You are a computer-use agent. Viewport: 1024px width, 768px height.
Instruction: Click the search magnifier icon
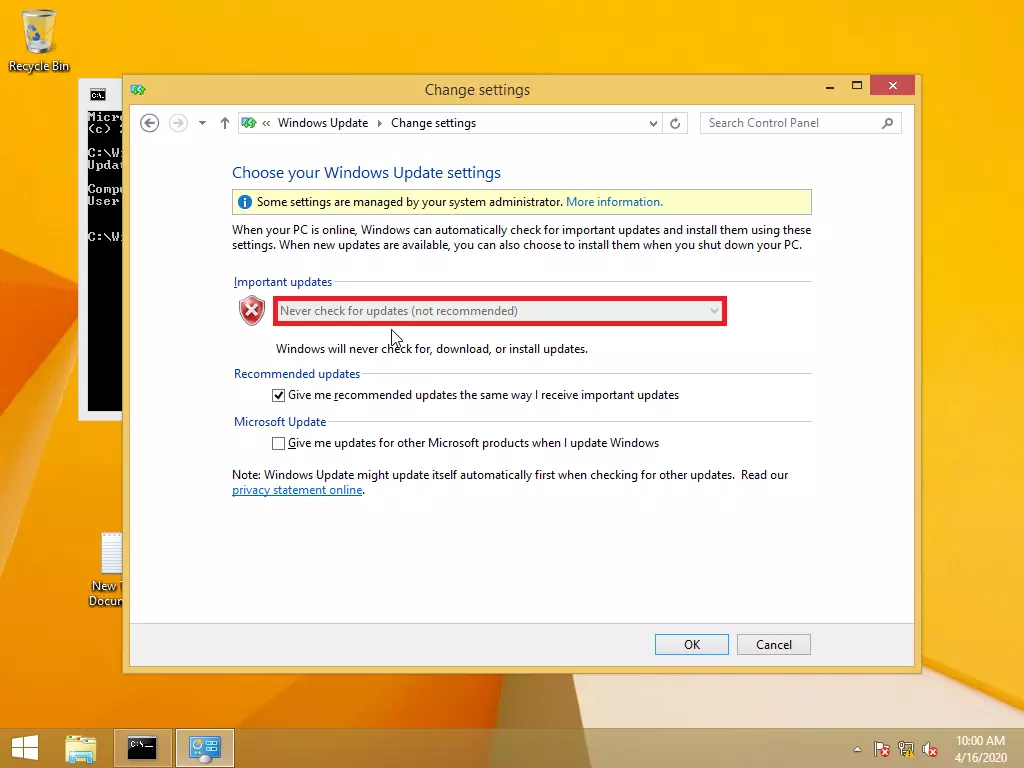click(887, 123)
